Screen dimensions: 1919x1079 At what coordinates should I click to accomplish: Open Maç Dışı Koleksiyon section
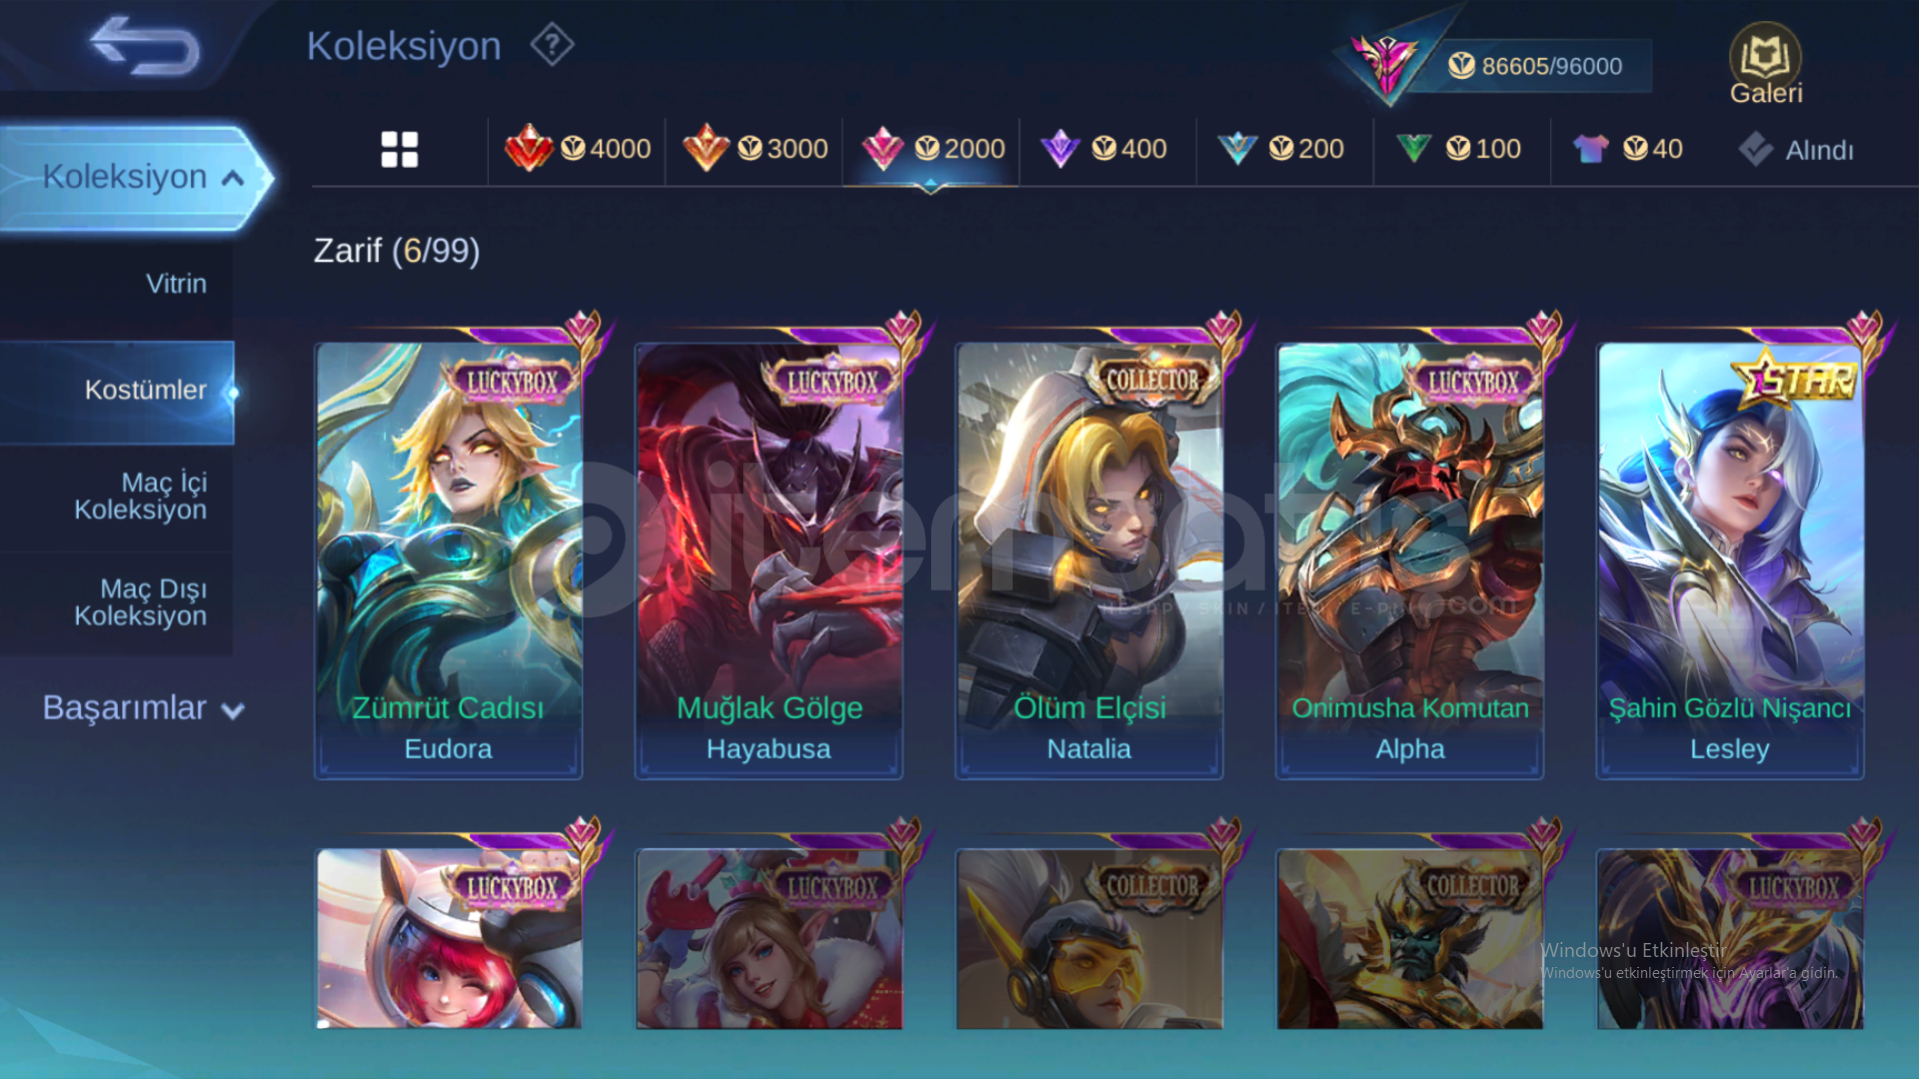point(141,602)
